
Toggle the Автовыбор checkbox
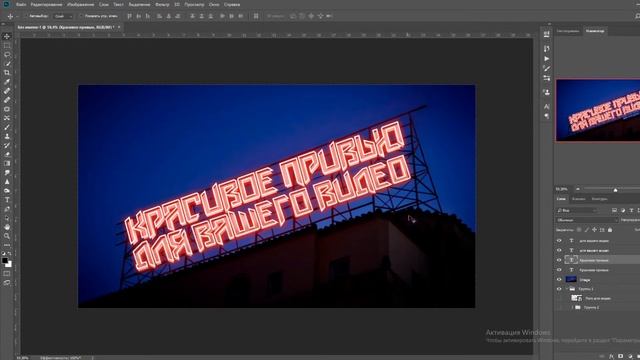tap(26, 16)
